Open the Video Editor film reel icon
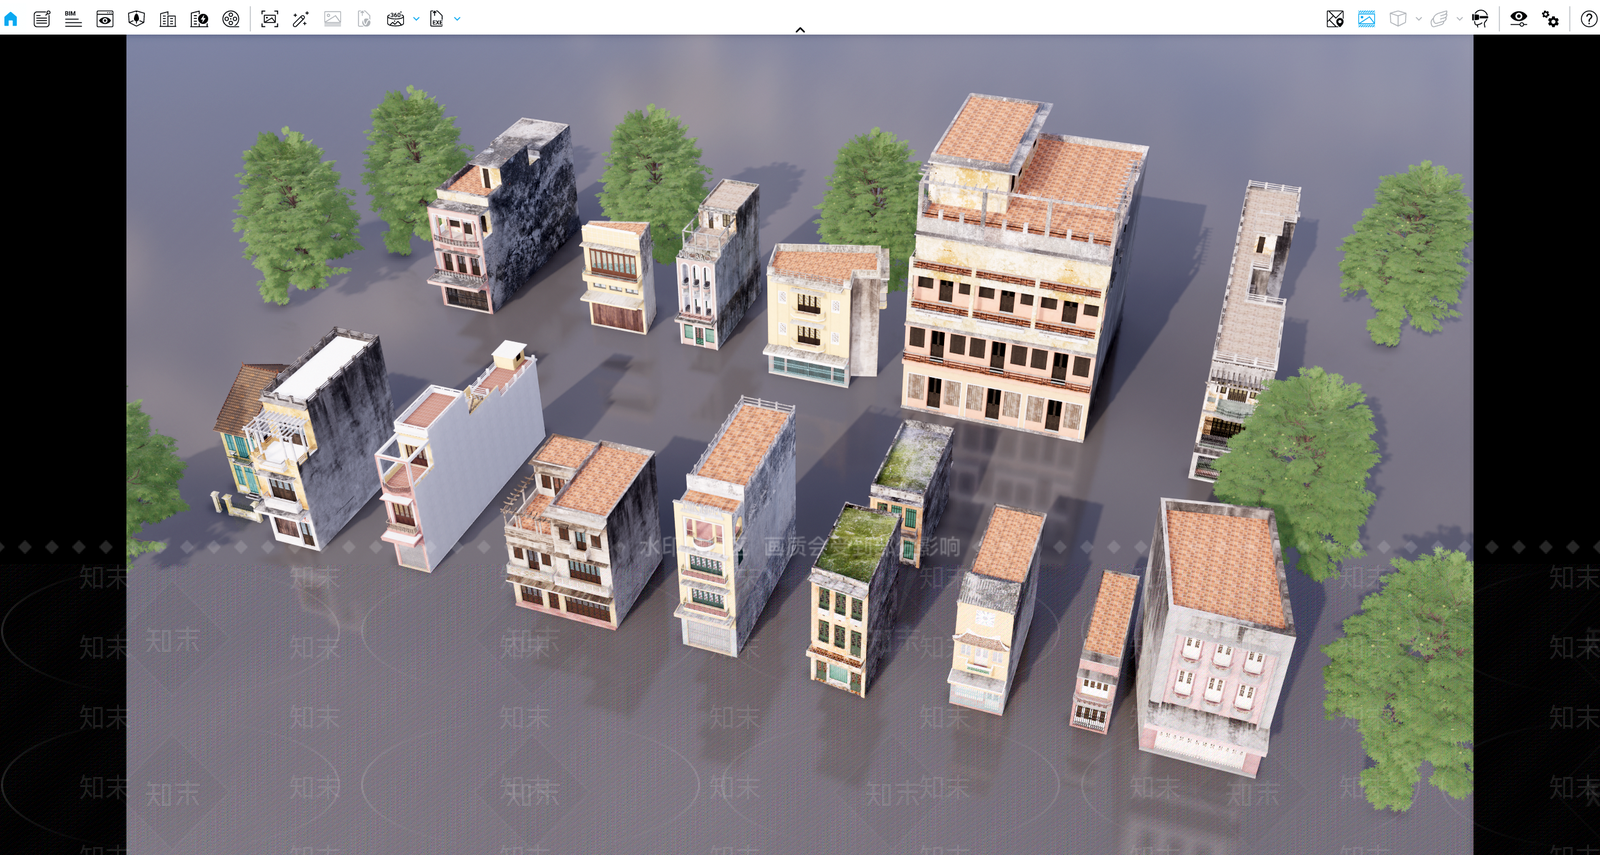The image size is (1600, 855). click(x=231, y=19)
